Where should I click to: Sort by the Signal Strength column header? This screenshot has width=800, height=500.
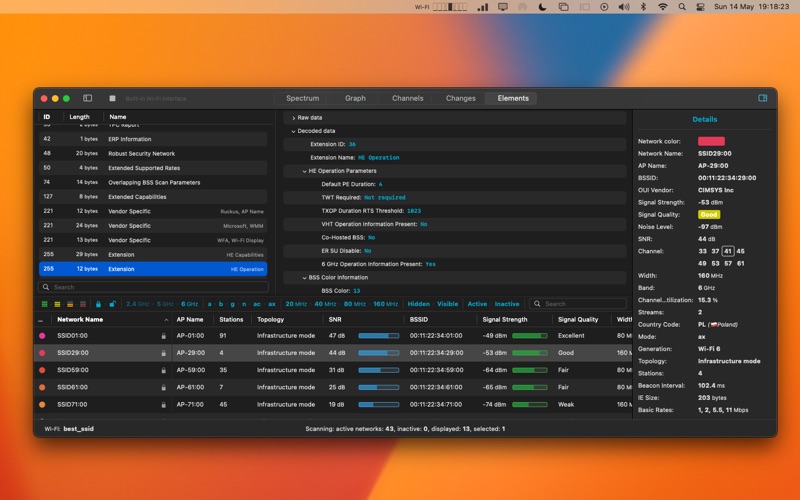coord(505,320)
